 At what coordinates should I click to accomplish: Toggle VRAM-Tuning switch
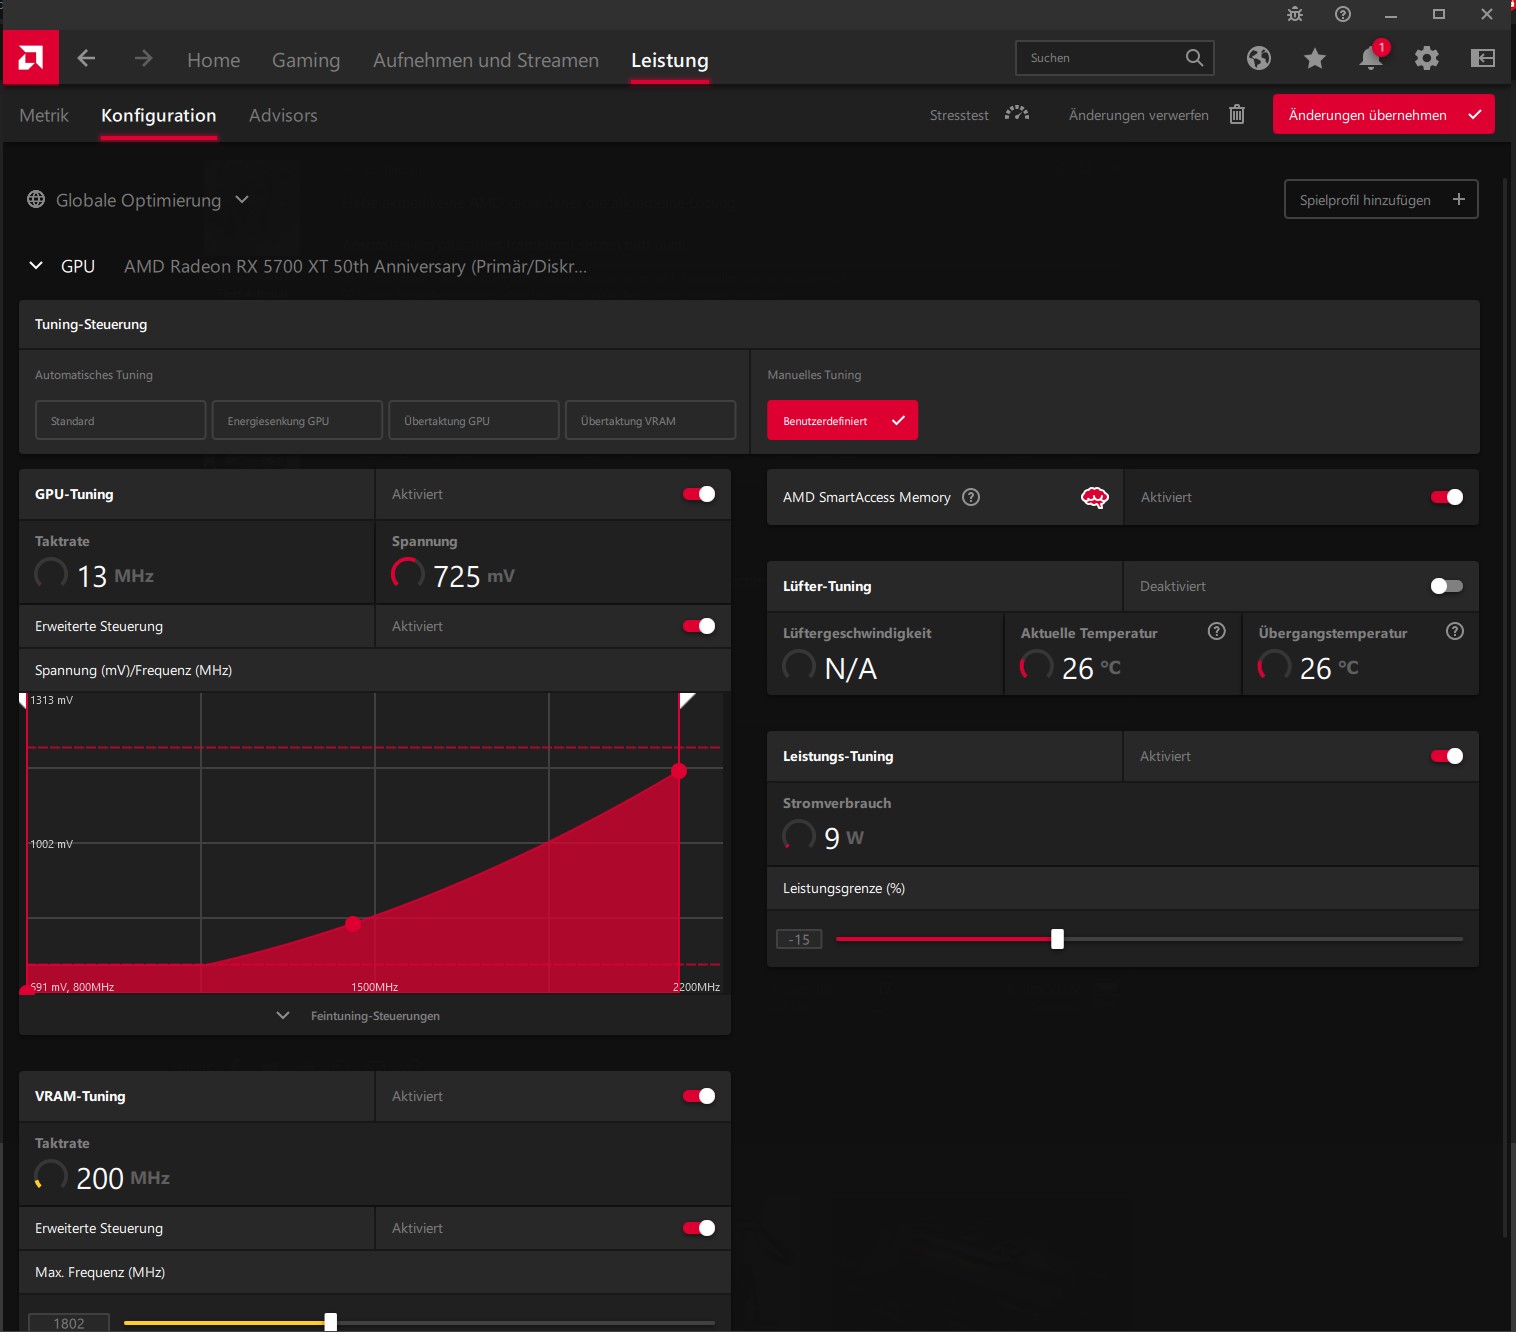(x=699, y=1096)
